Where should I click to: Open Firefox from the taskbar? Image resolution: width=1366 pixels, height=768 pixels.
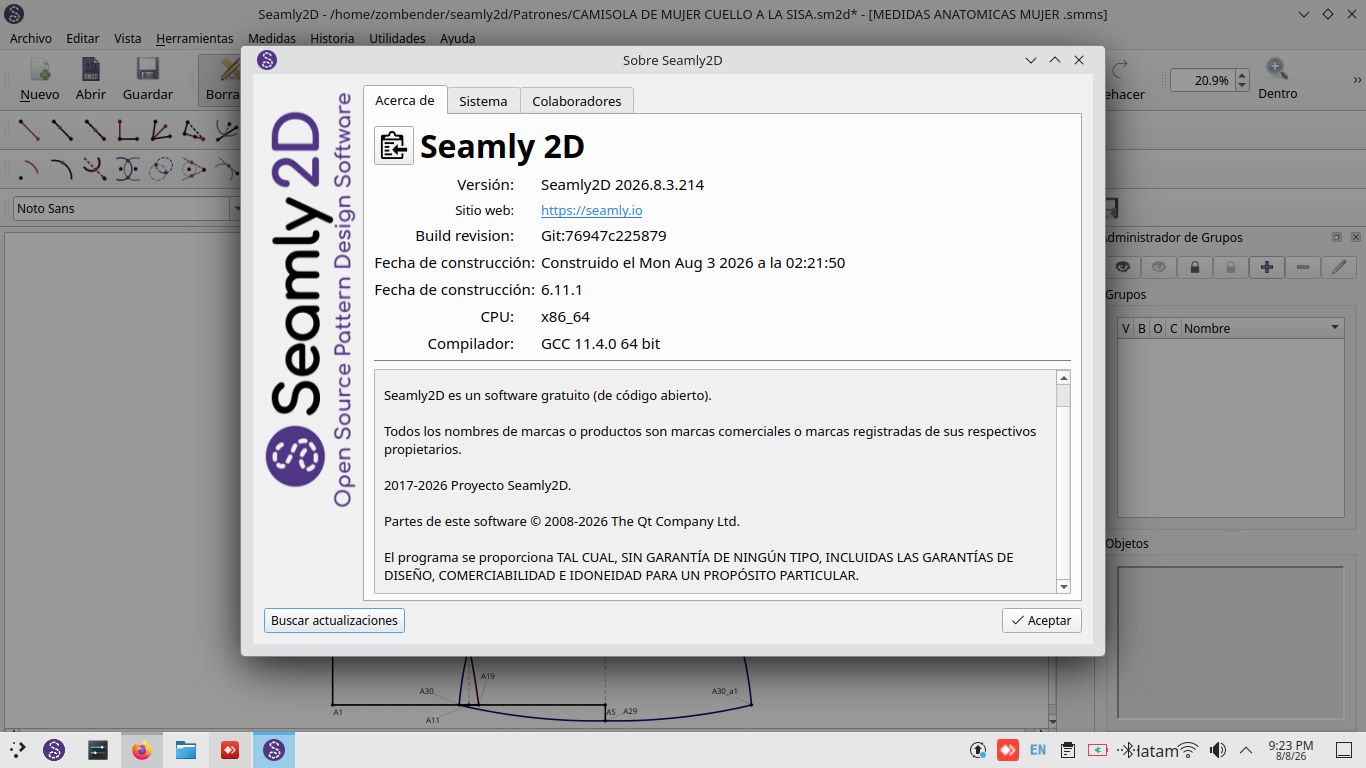pos(141,750)
